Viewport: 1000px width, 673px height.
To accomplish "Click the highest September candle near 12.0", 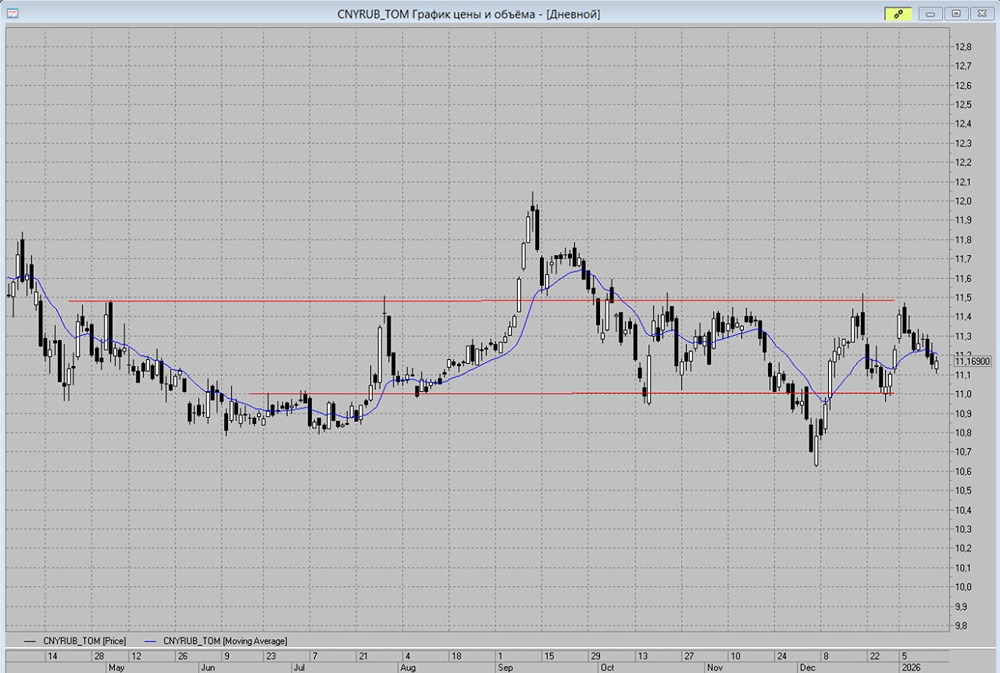I will [534, 225].
